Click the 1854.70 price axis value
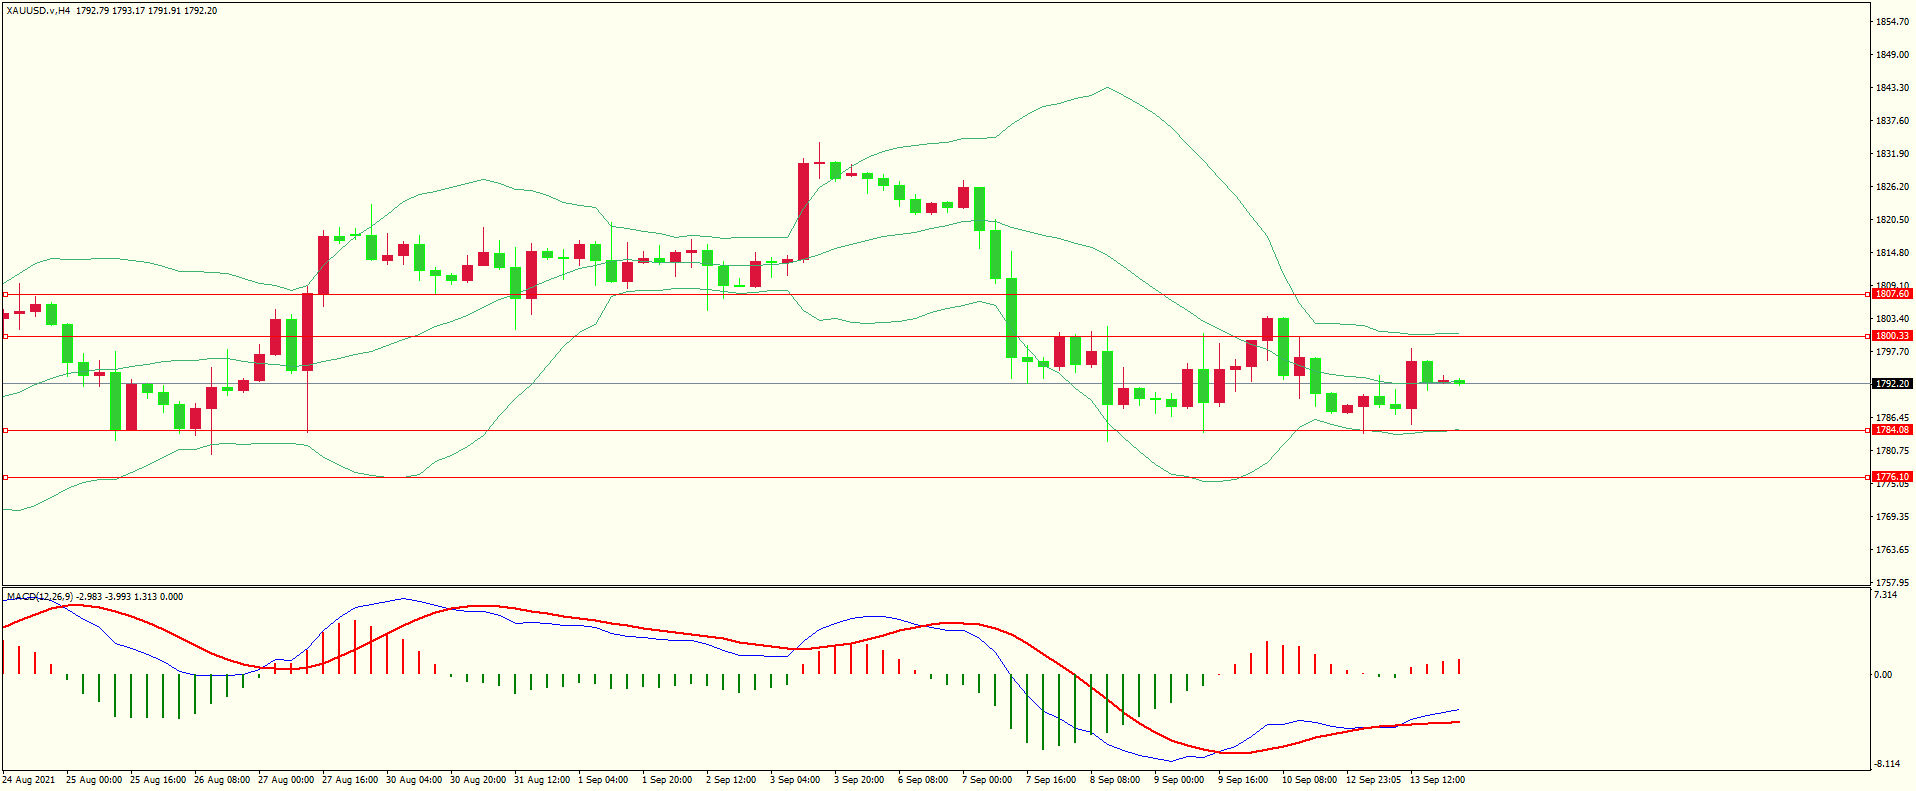Screen dimensions: 1916x791 [1892, 21]
